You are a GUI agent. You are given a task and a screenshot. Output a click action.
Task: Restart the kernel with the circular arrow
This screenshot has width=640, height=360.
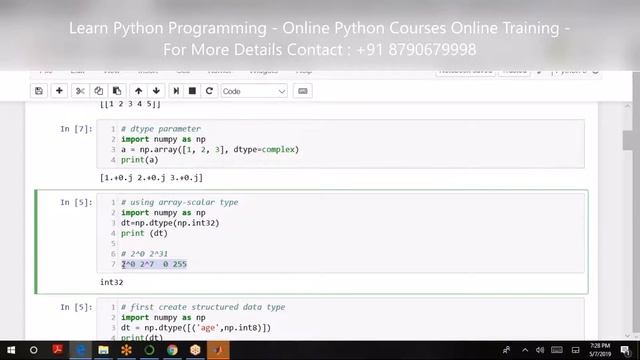pyautogui.click(x=209, y=91)
